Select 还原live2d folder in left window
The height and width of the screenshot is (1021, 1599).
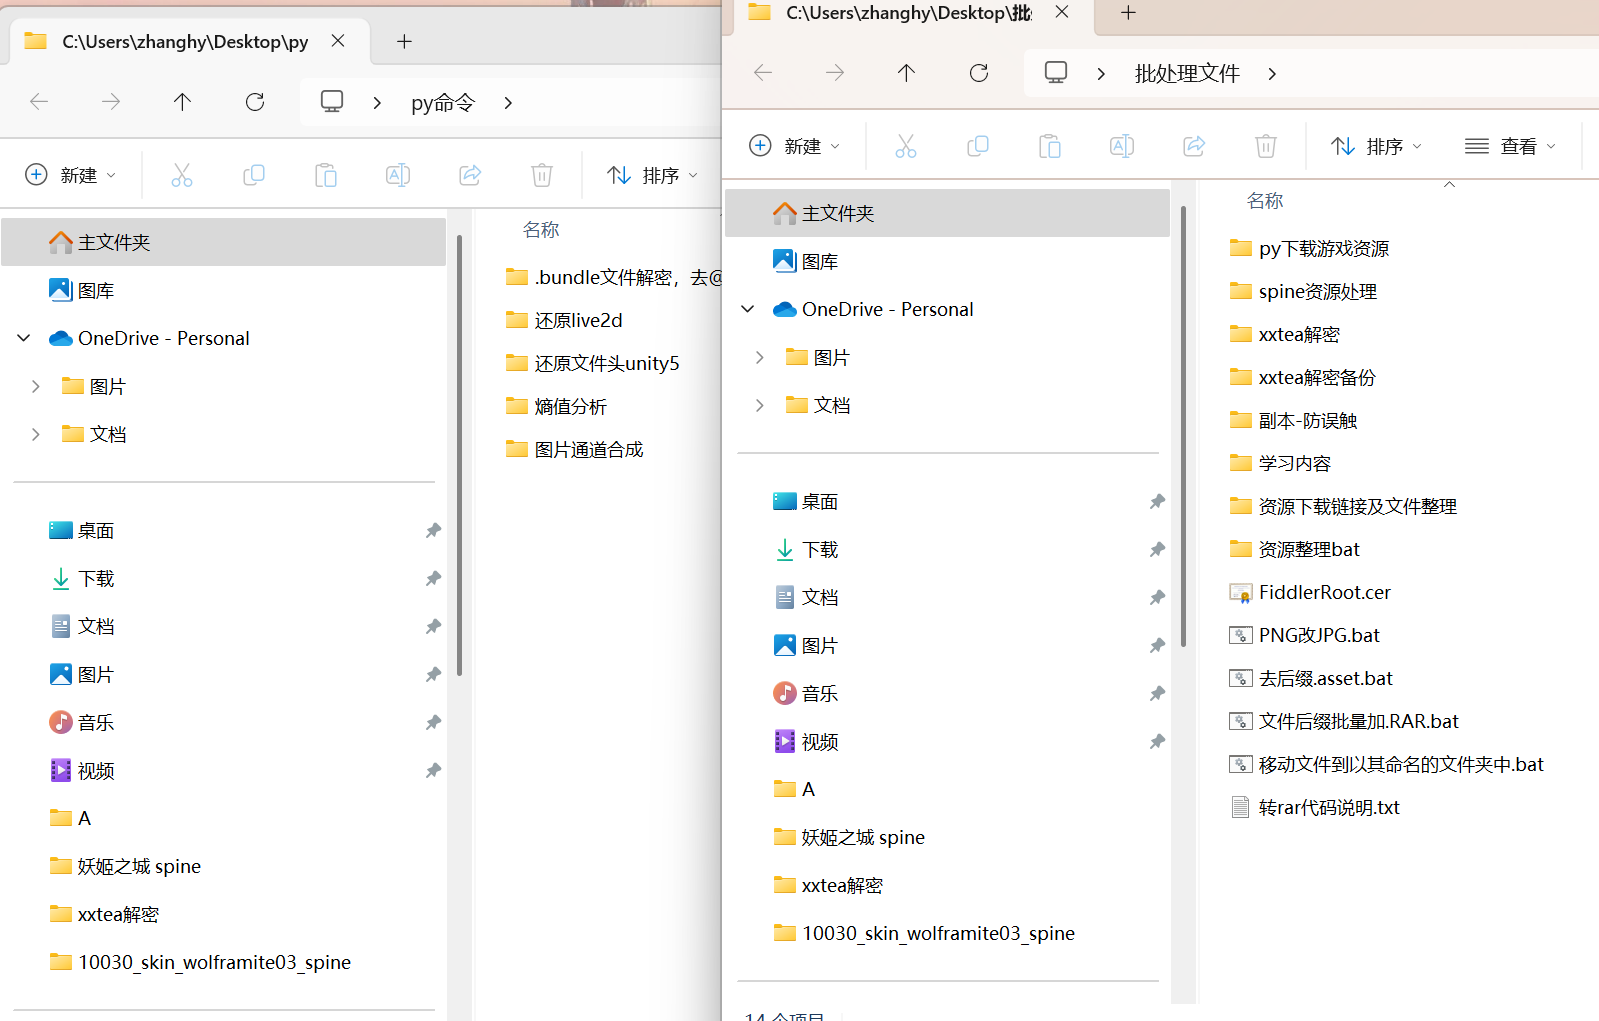point(578,320)
